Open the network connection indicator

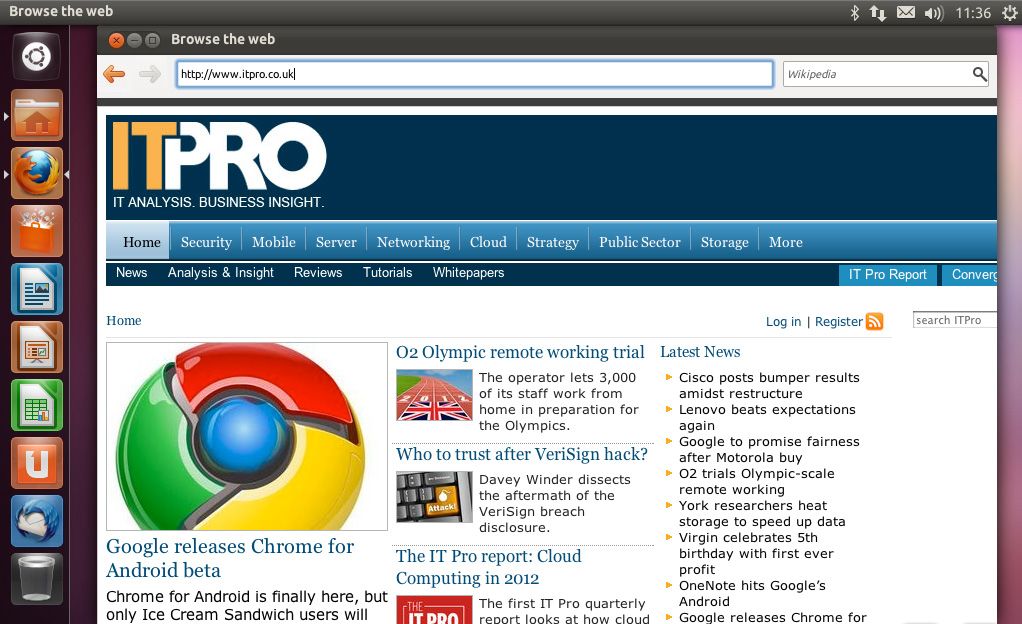pos(878,12)
